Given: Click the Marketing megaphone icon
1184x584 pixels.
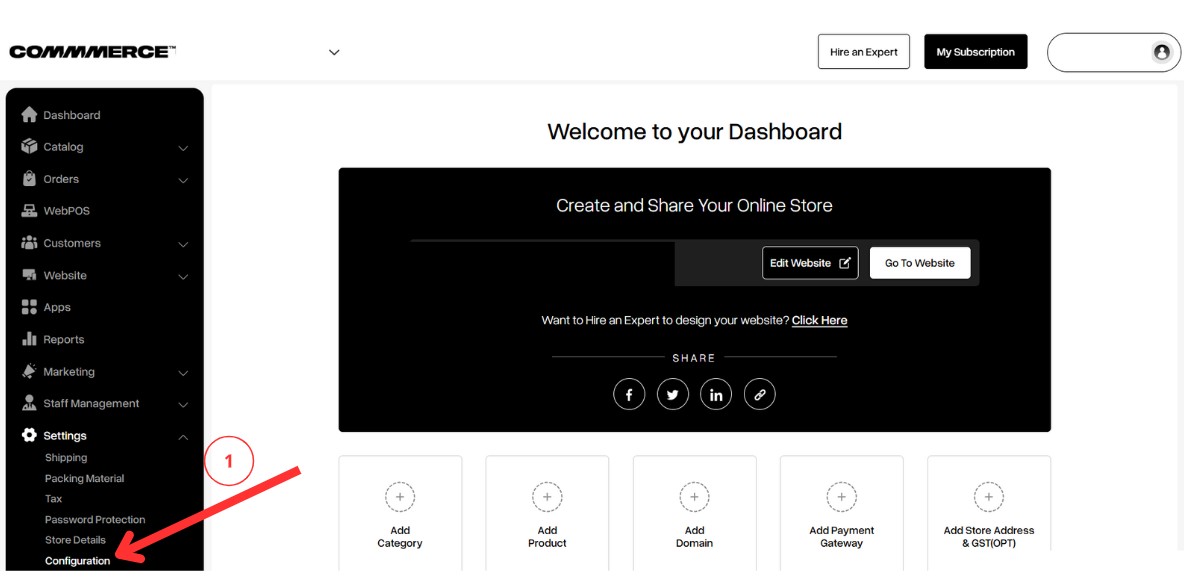Looking at the screenshot, I should pyautogui.click(x=29, y=372).
